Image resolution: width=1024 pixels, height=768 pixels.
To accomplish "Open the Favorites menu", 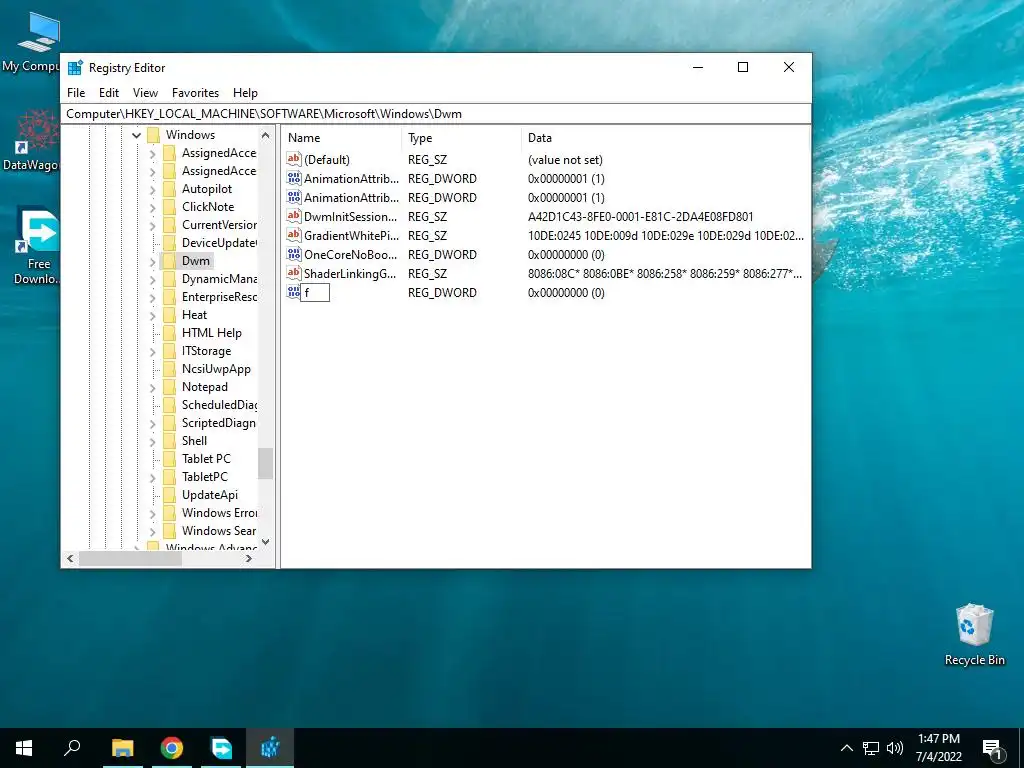I will (x=195, y=93).
